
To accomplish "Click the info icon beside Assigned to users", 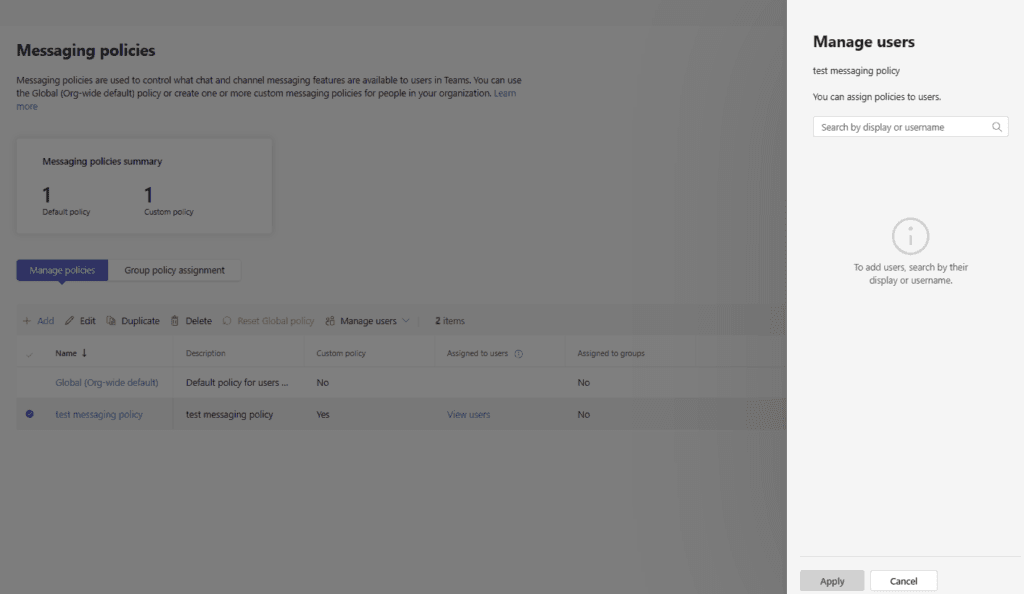I will (x=519, y=353).
